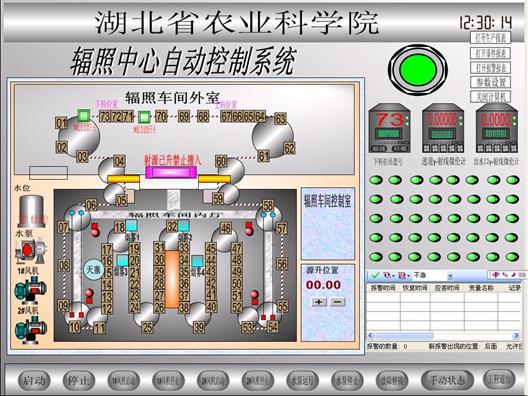
Task: Click the alarm table right scroll arrow
Action: click(x=516, y=335)
